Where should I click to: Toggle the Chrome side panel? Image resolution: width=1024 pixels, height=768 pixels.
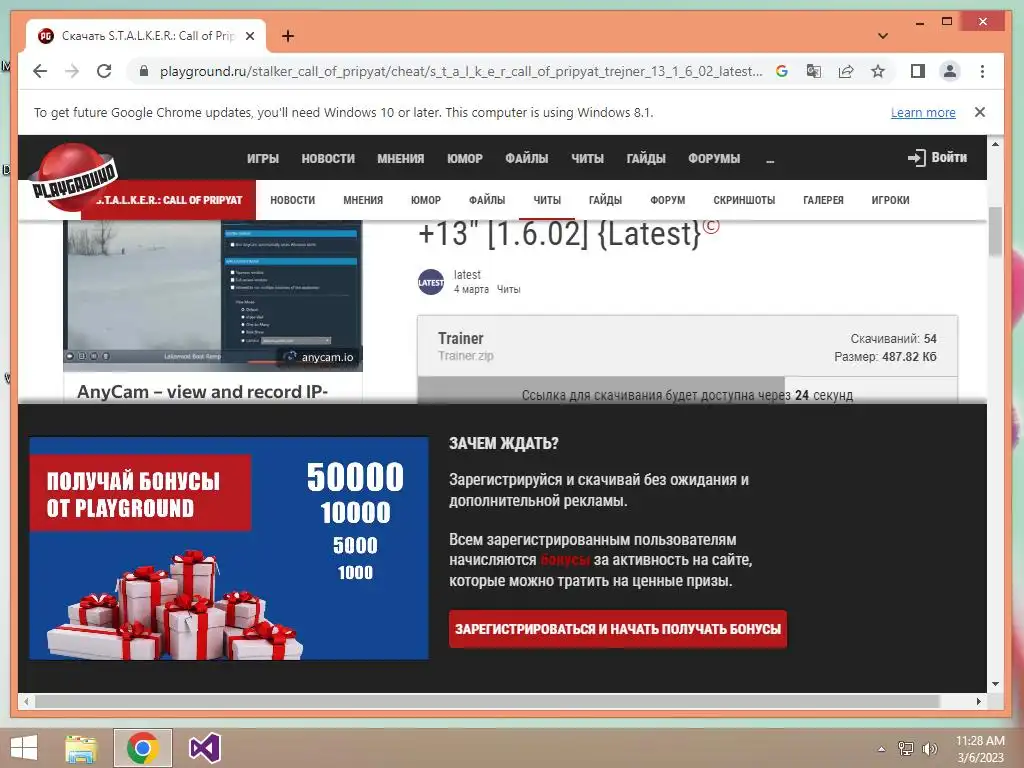coord(918,71)
